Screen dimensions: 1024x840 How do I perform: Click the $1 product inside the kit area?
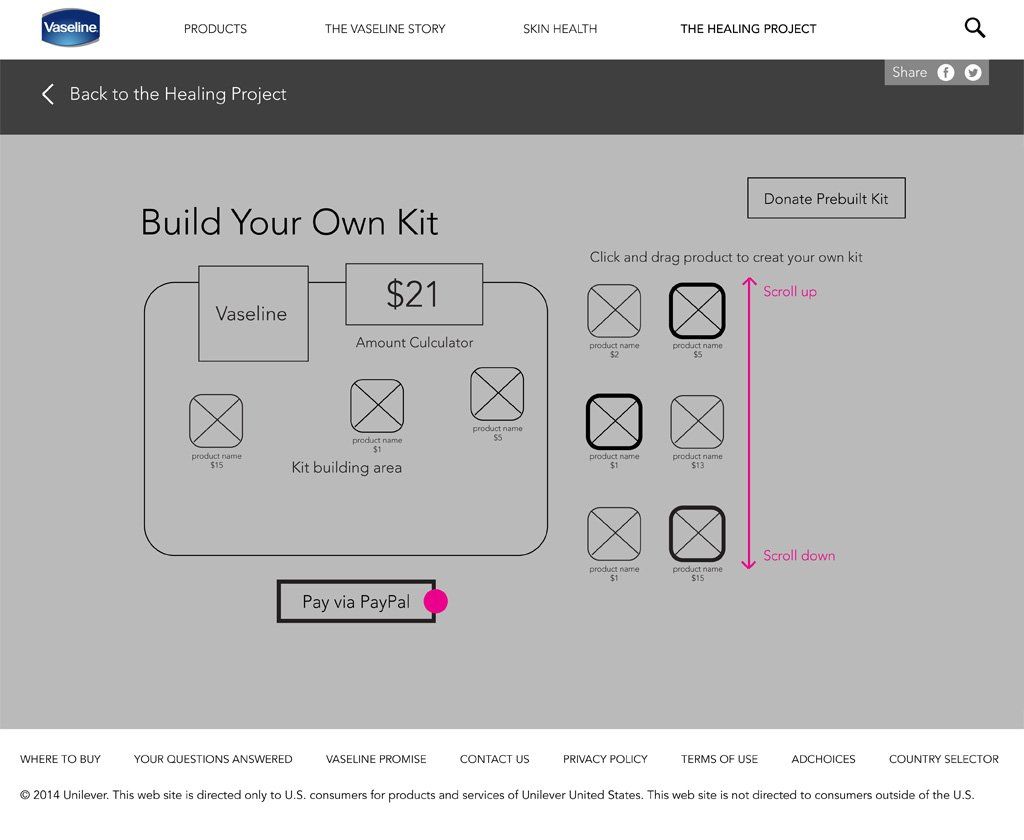tap(377, 406)
